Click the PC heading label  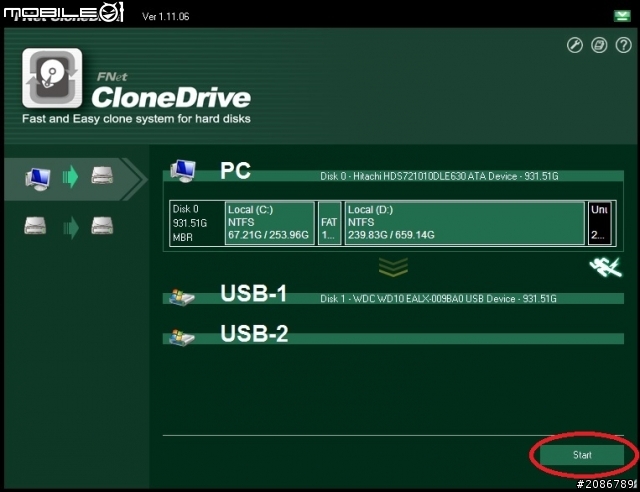pos(235,171)
